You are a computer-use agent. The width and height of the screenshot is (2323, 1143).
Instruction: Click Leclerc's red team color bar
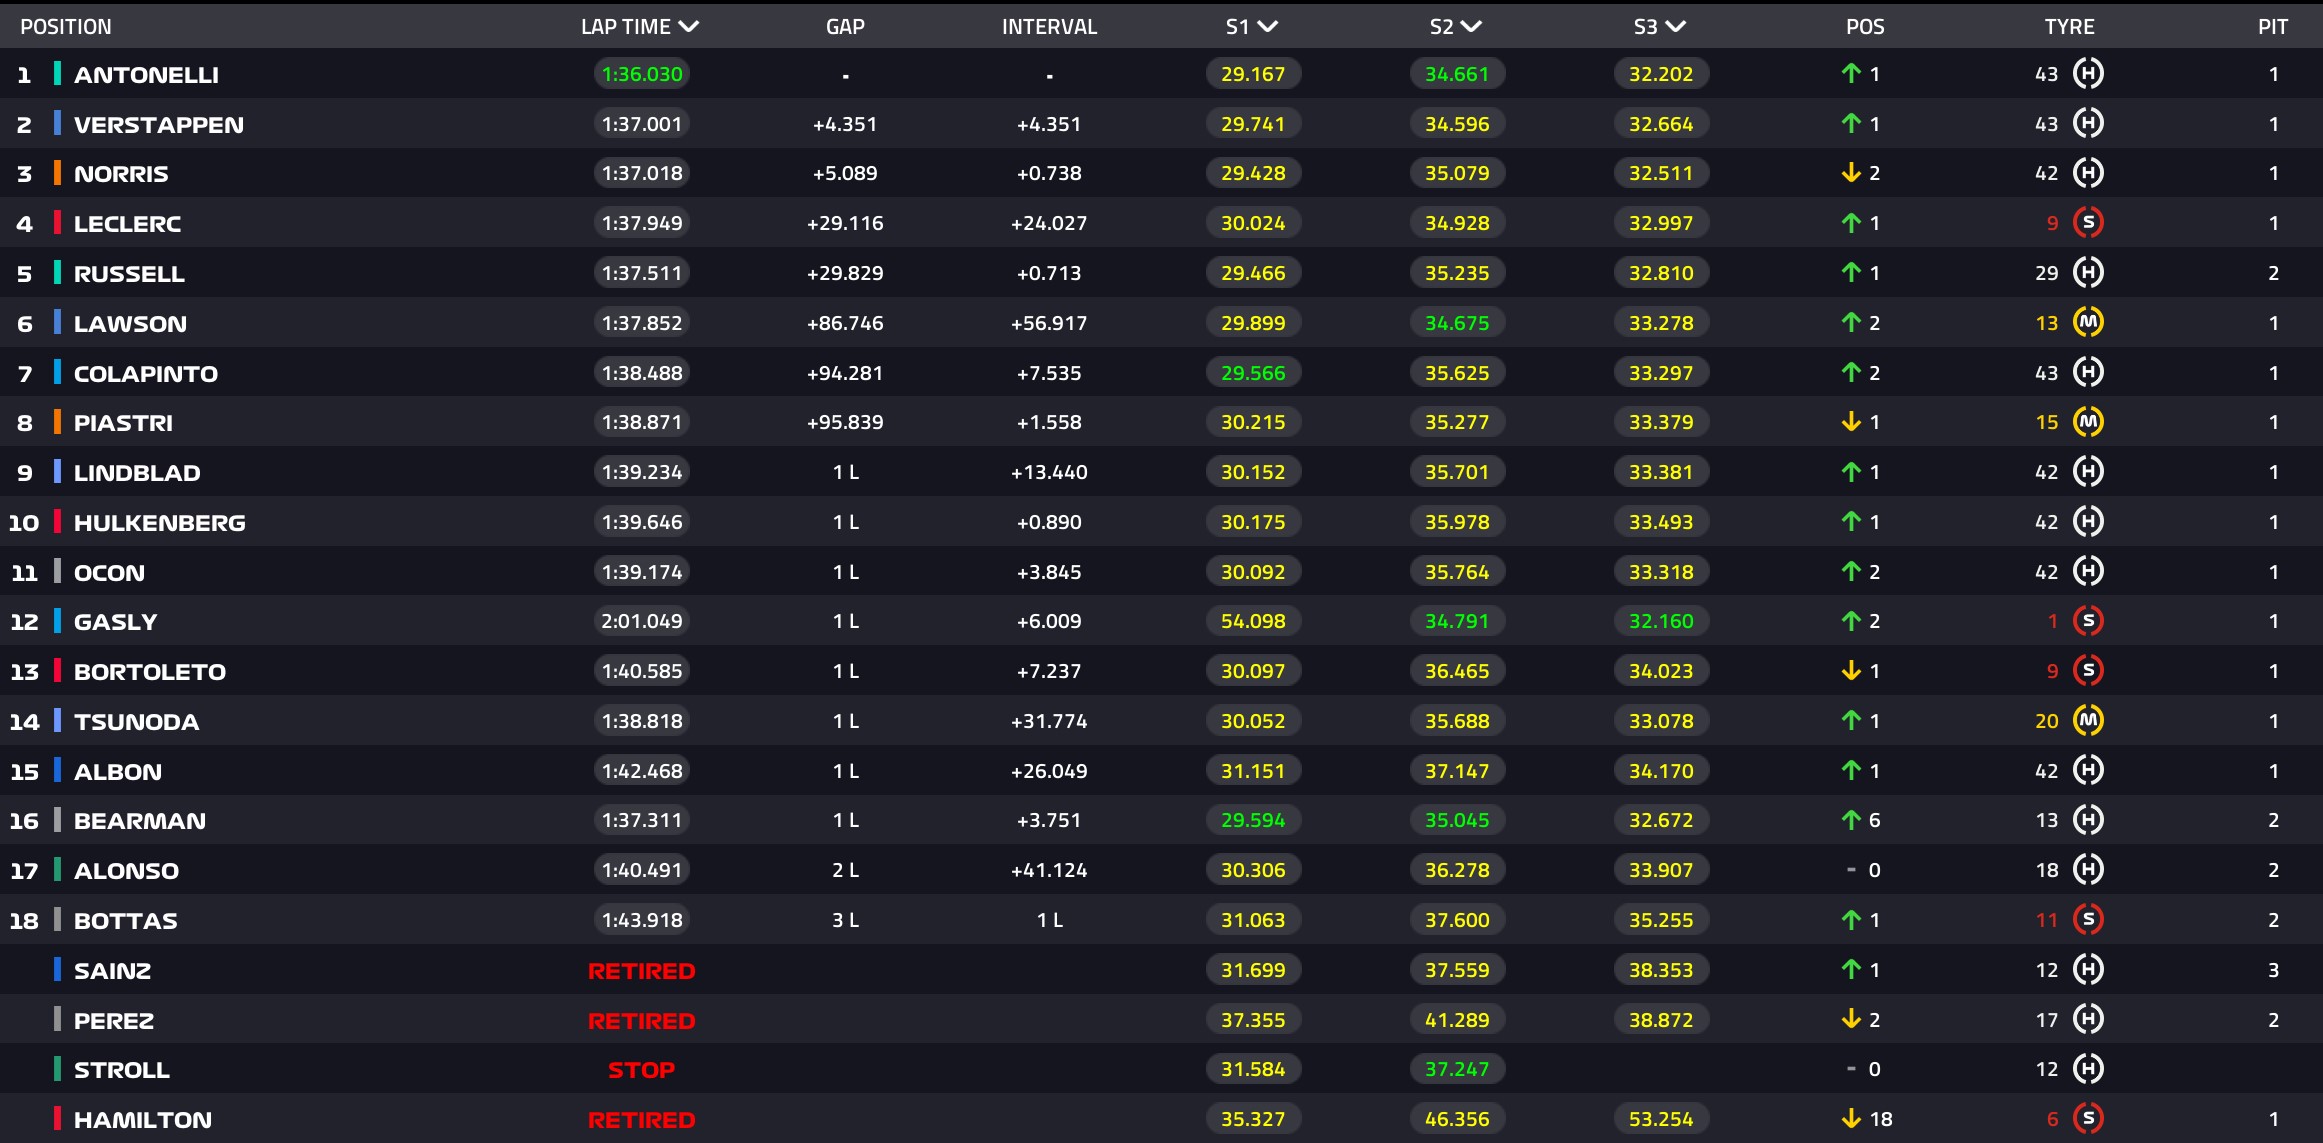point(57,222)
